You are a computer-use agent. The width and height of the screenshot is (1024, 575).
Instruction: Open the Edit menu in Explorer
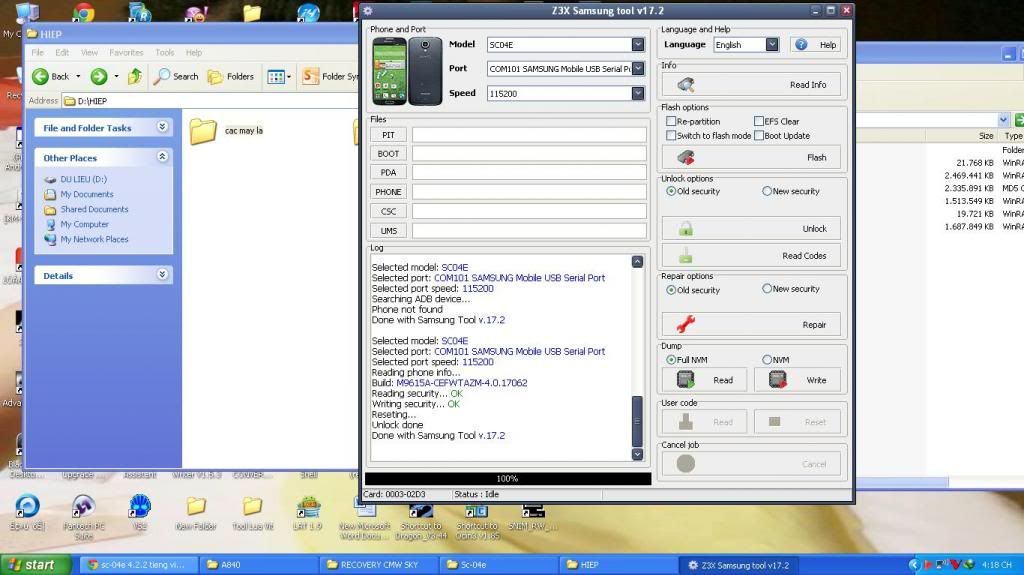click(62, 52)
